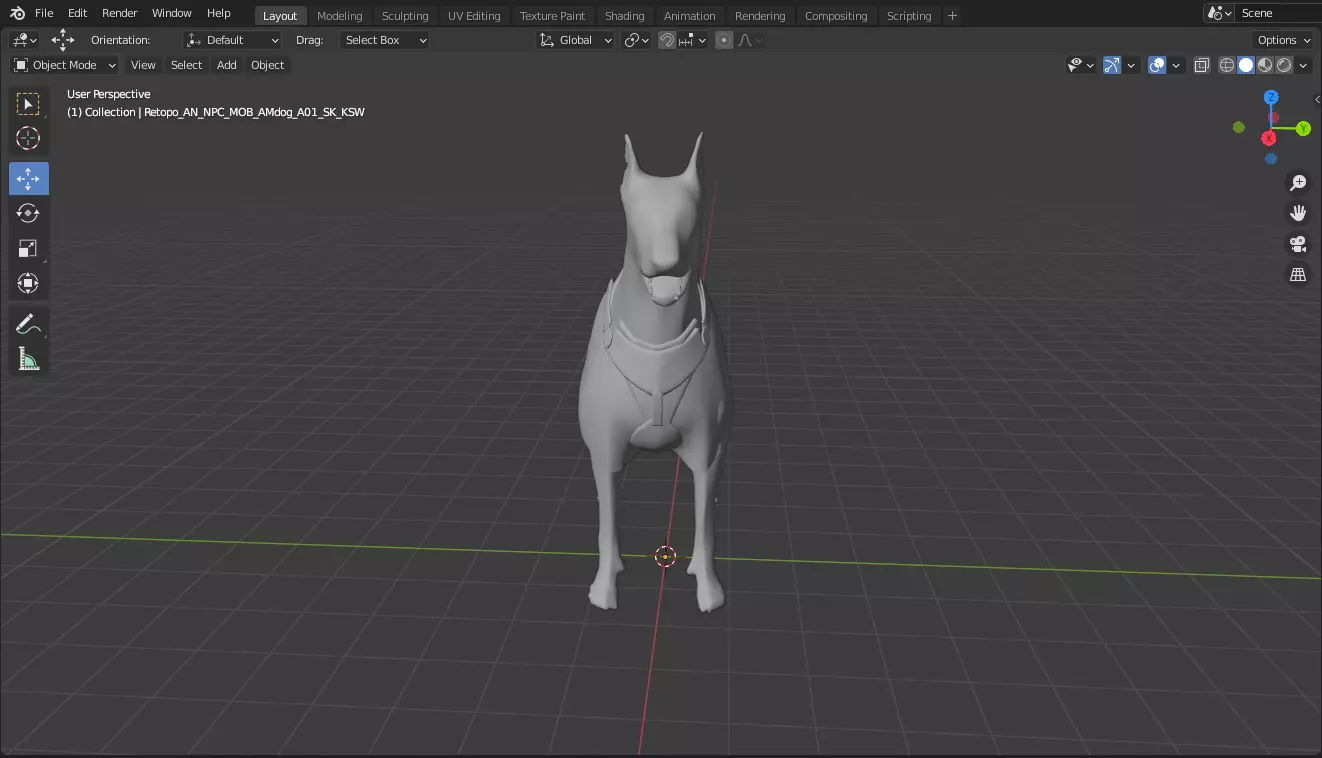The width and height of the screenshot is (1322, 758).
Task: Open the Options dropdown
Action: tap(1283, 40)
